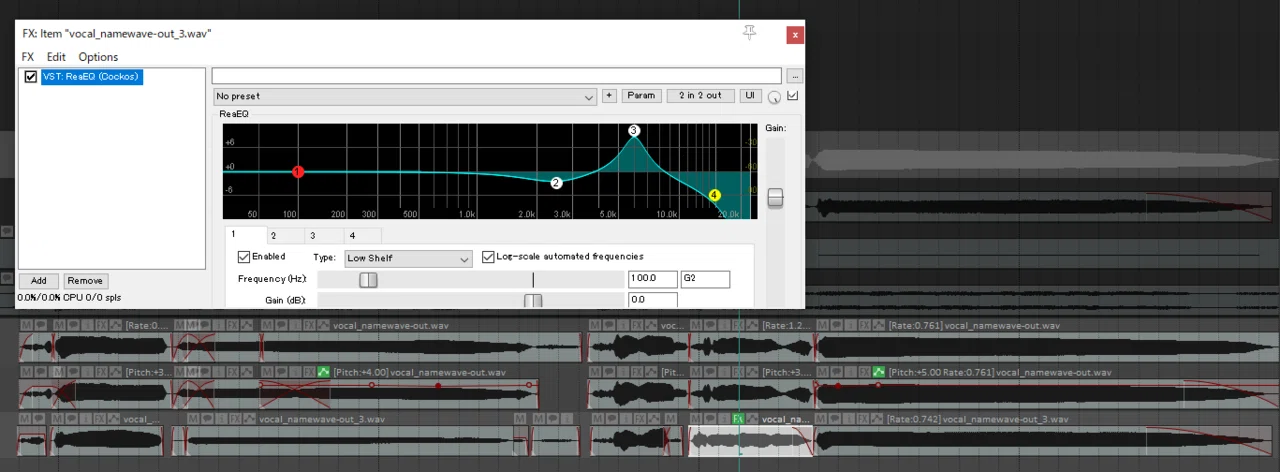
Task: Toggle the plugin bypass checkbox beside wet knob
Action: click(793, 96)
